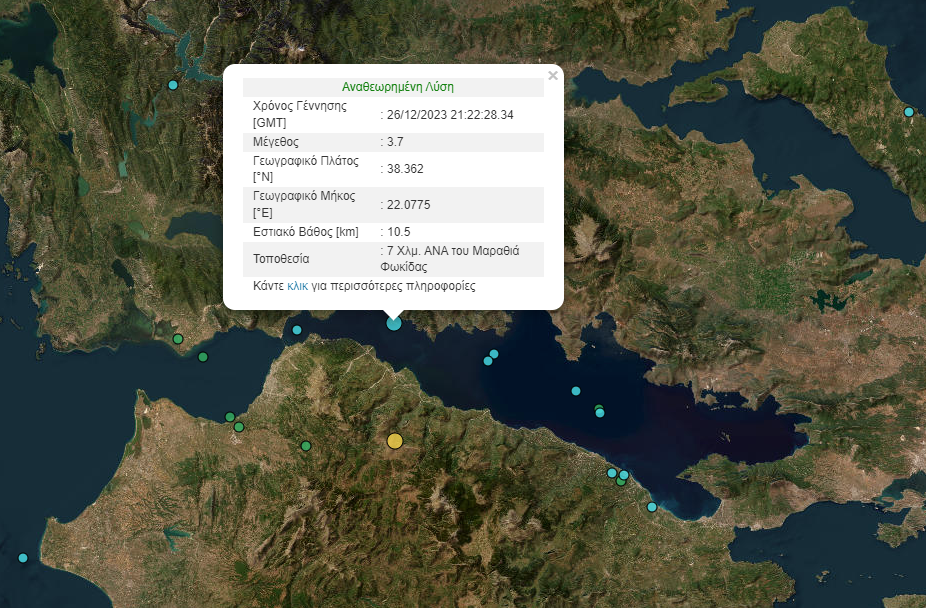Click the upper green marker near Patras coast
926x608 pixels.
[230, 417]
